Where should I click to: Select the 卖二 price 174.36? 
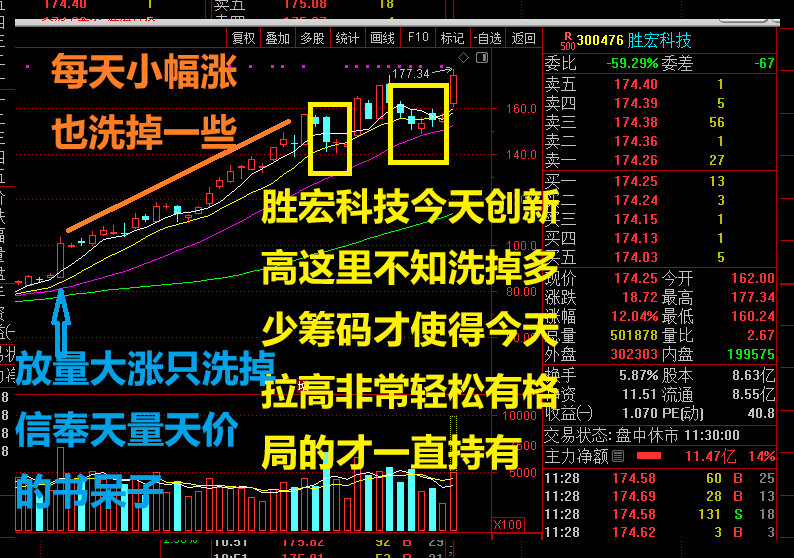636,141
